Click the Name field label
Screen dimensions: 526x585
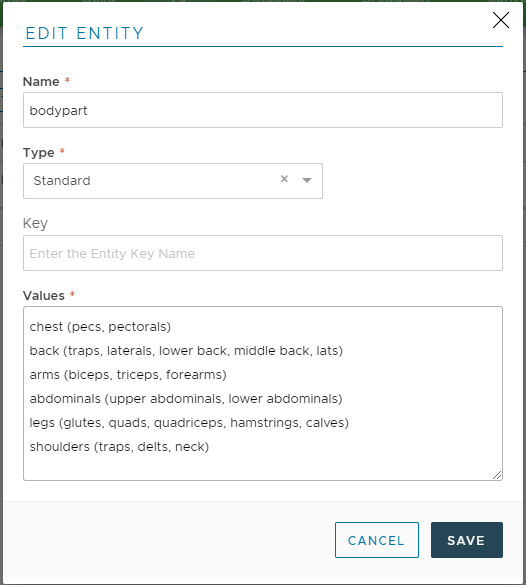(x=41, y=81)
